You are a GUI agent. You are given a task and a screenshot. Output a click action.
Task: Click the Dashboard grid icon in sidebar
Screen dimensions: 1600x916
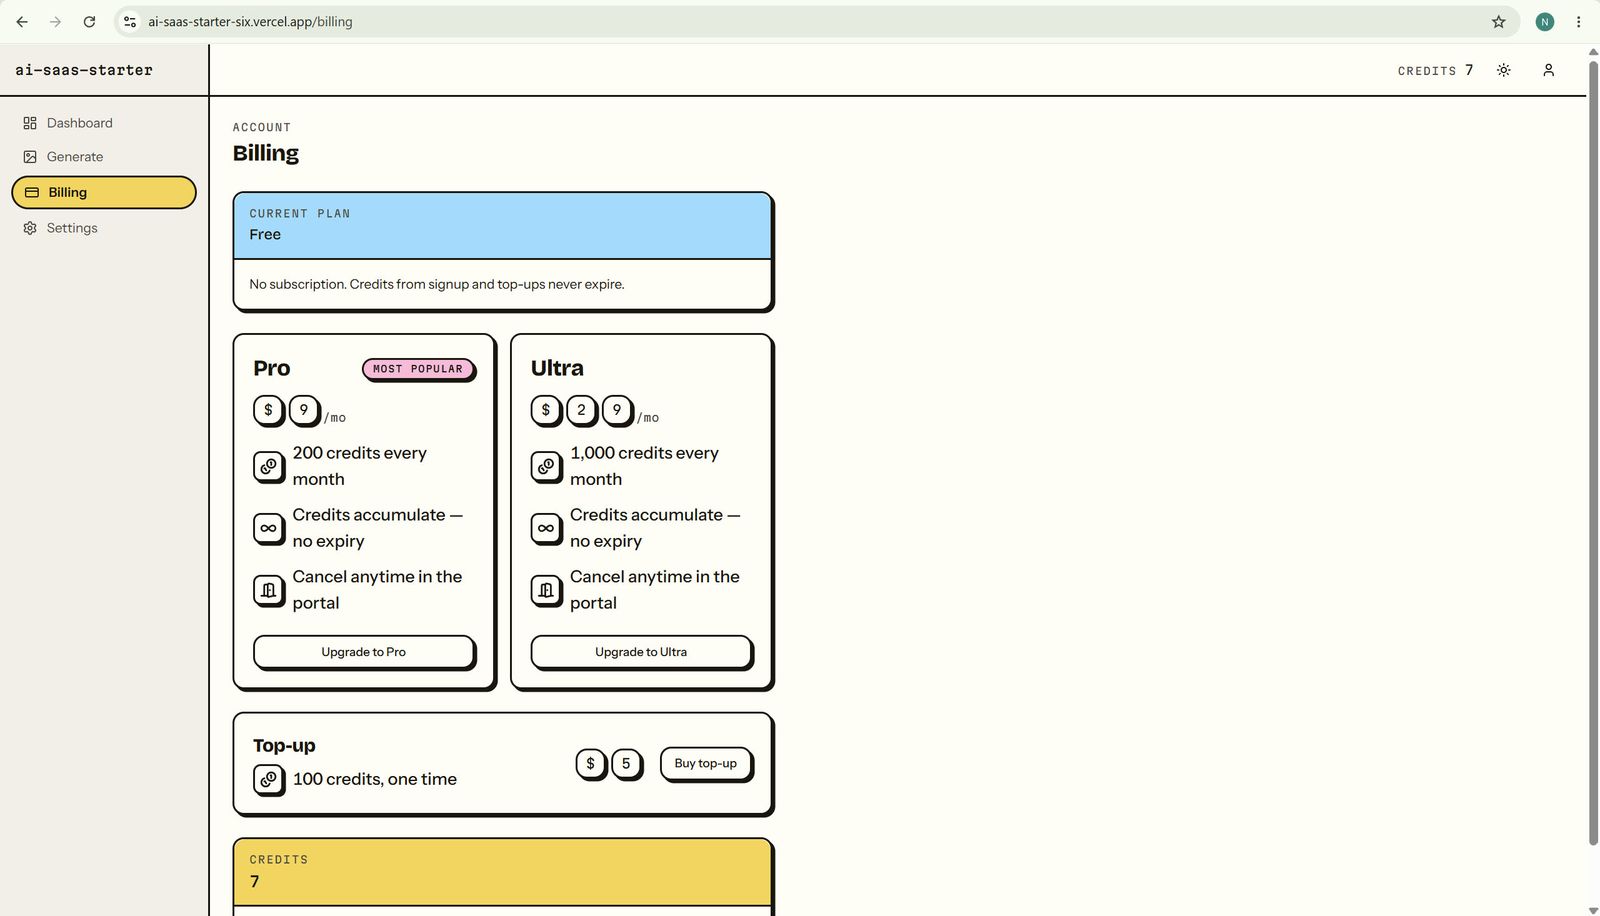30,123
